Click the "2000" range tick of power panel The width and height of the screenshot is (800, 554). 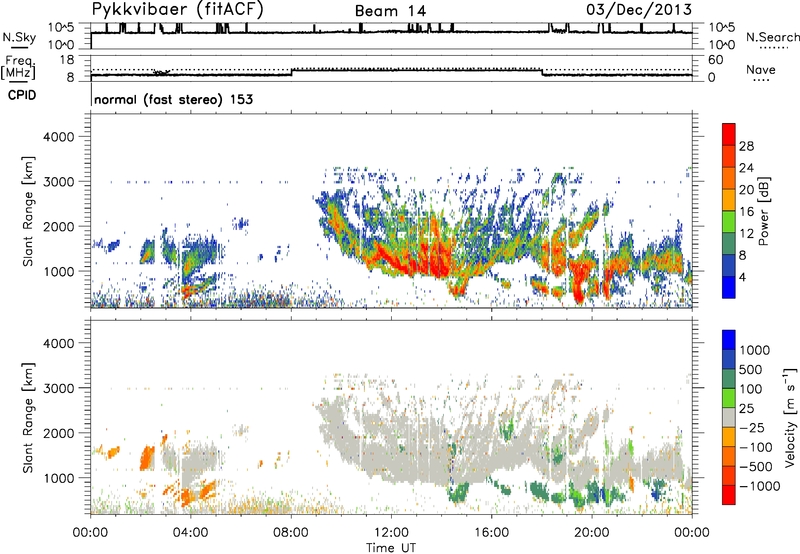click(58, 226)
